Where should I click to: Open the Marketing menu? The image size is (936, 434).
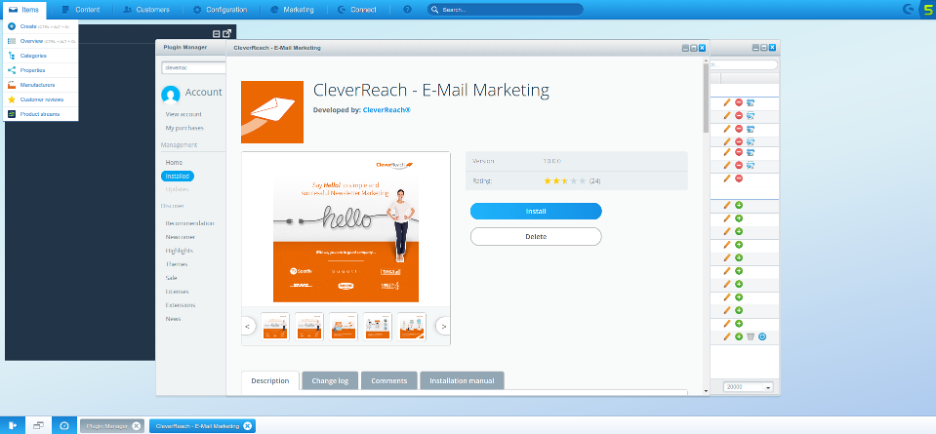click(292, 10)
